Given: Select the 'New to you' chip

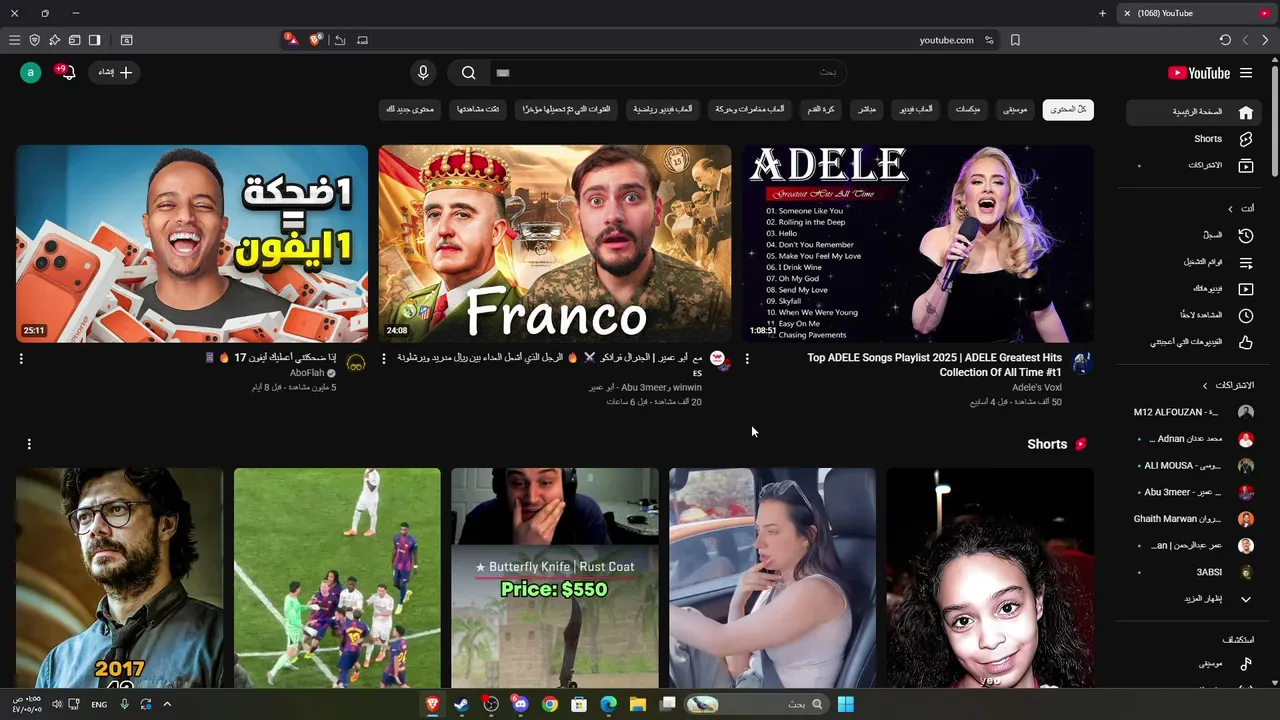Looking at the screenshot, I should click(410, 109).
